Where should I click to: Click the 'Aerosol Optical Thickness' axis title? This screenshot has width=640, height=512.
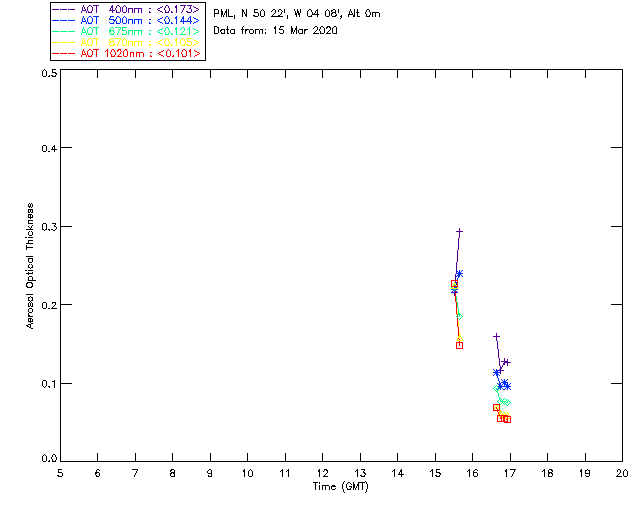(x=29, y=266)
